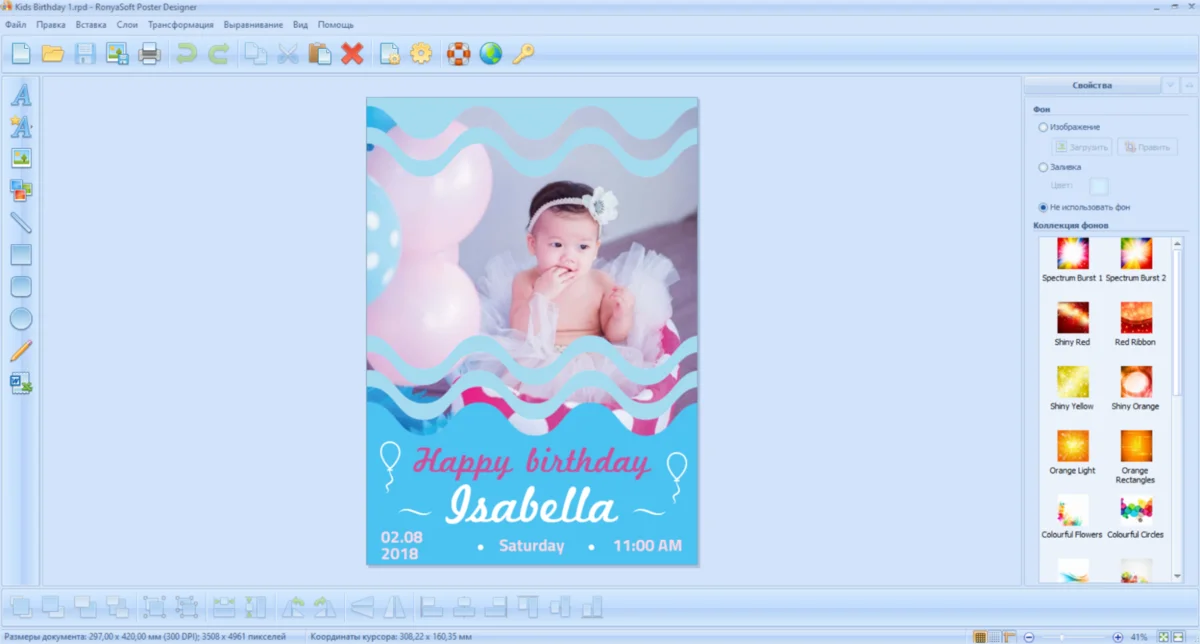Select the Изображение background radio button
Screen dimensions: 1200x644
pos(1044,127)
